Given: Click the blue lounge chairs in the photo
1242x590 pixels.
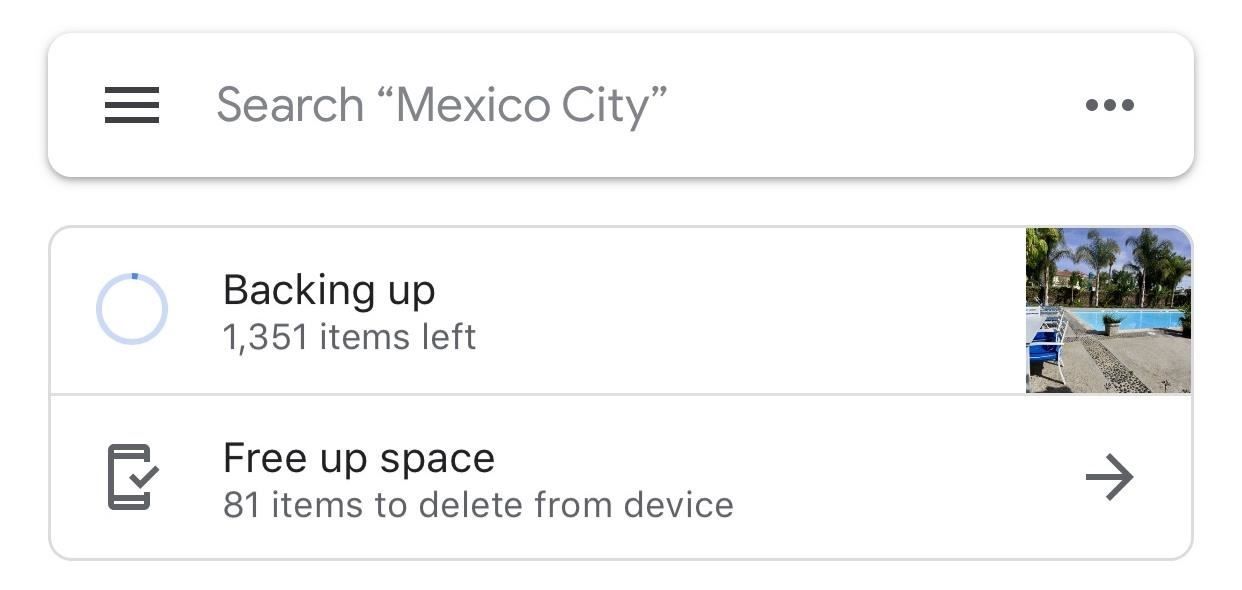Looking at the screenshot, I should [x=1044, y=343].
